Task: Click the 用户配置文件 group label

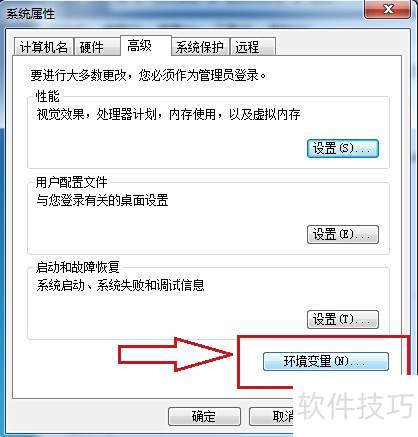Action: (71, 182)
